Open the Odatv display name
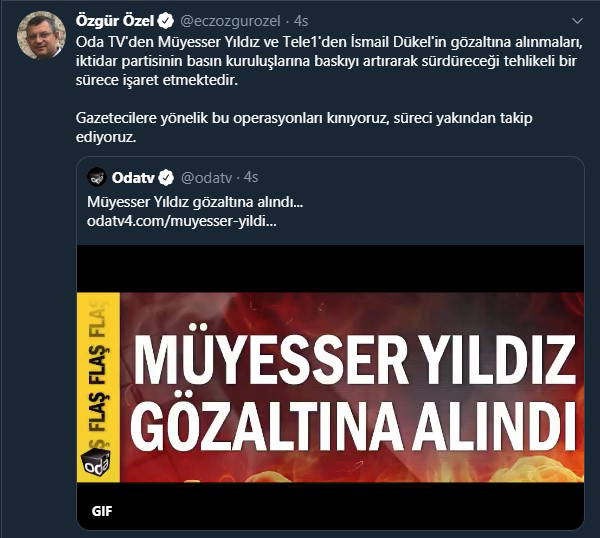This screenshot has height=538, width=600. (133, 178)
